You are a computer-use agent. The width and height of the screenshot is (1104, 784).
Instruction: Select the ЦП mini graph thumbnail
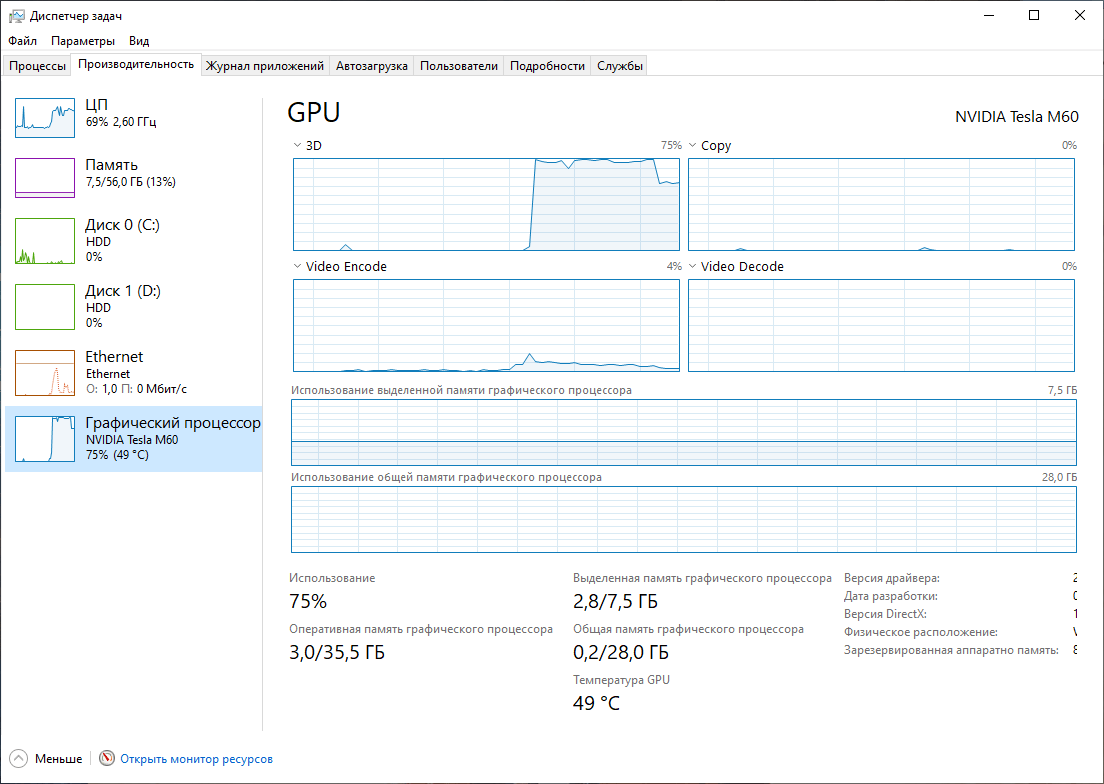[x=45, y=118]
